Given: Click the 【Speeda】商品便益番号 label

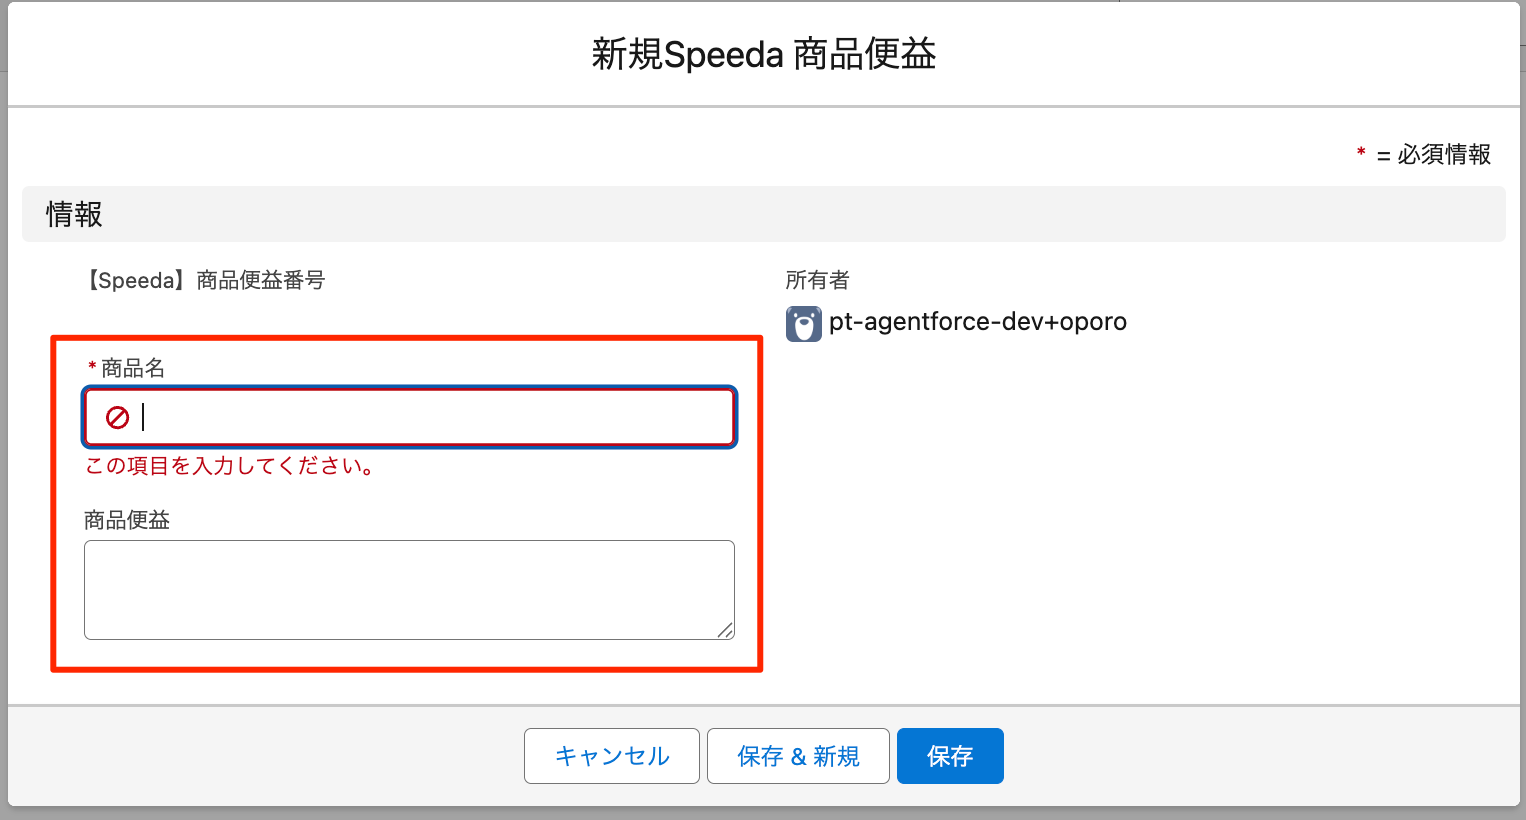Looking at the screenshot, I should (x=204, y=280).
